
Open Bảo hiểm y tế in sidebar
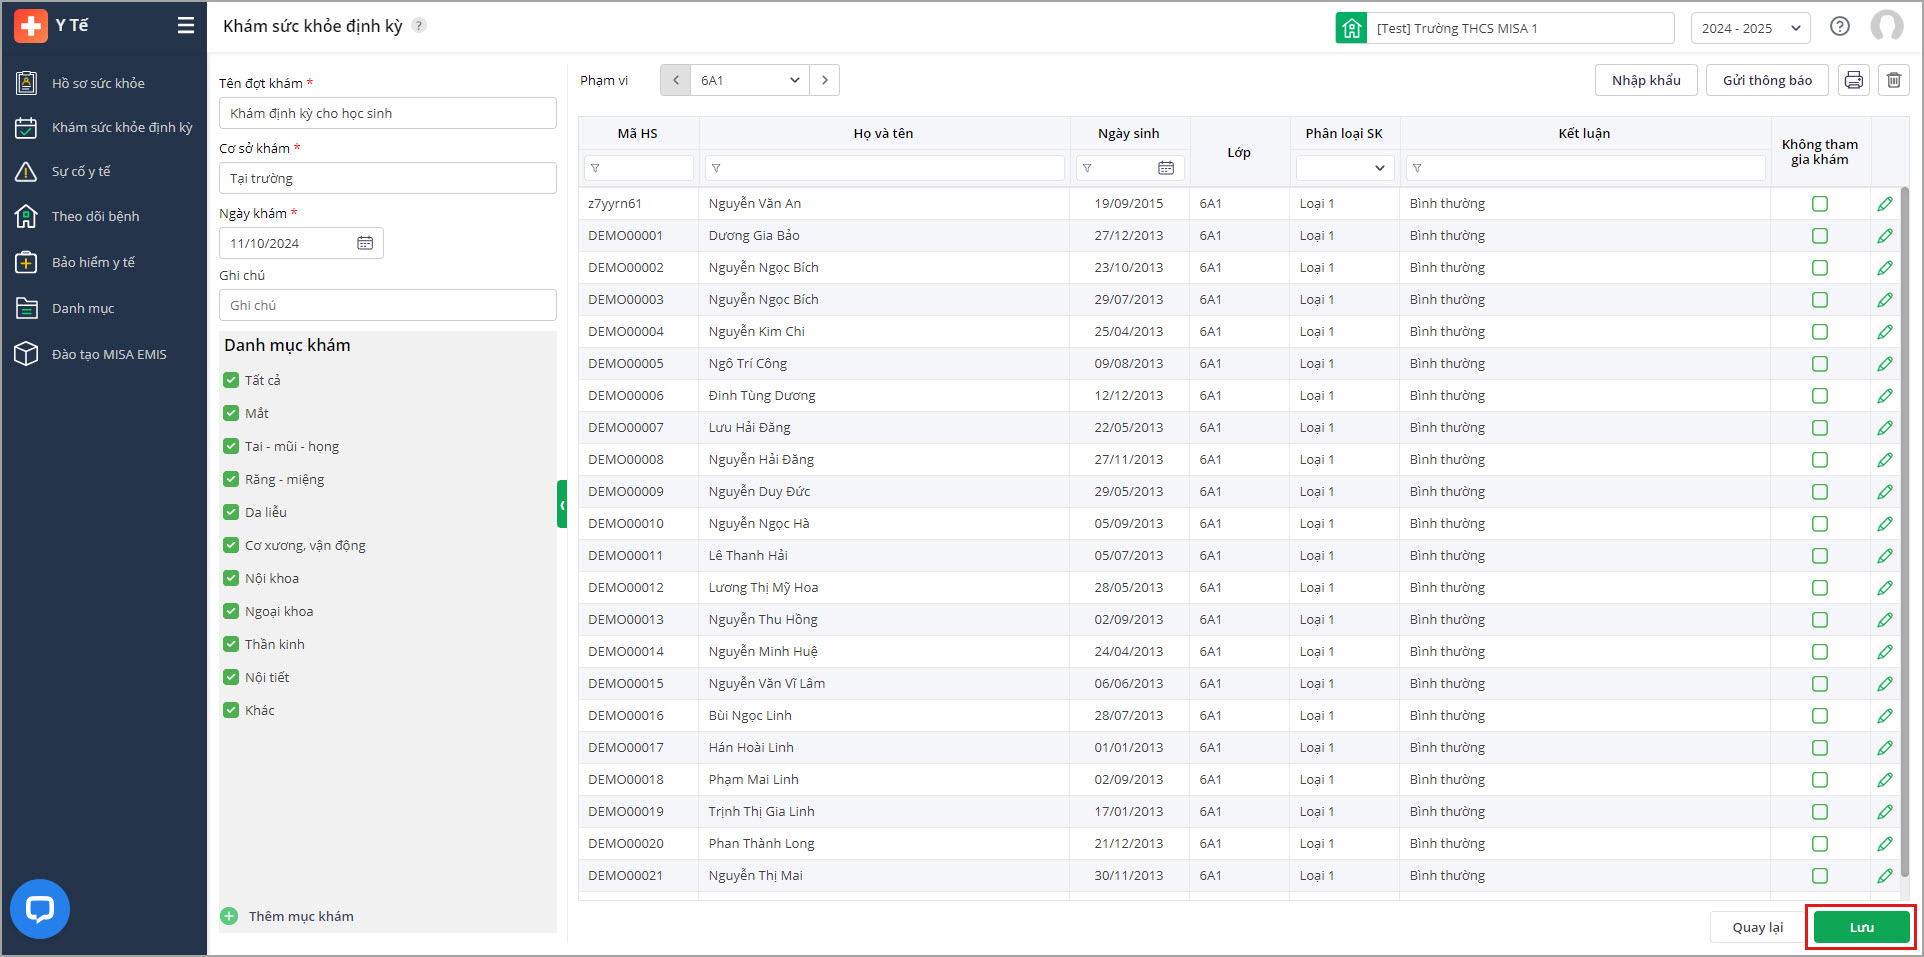click(x=93, y=262)
